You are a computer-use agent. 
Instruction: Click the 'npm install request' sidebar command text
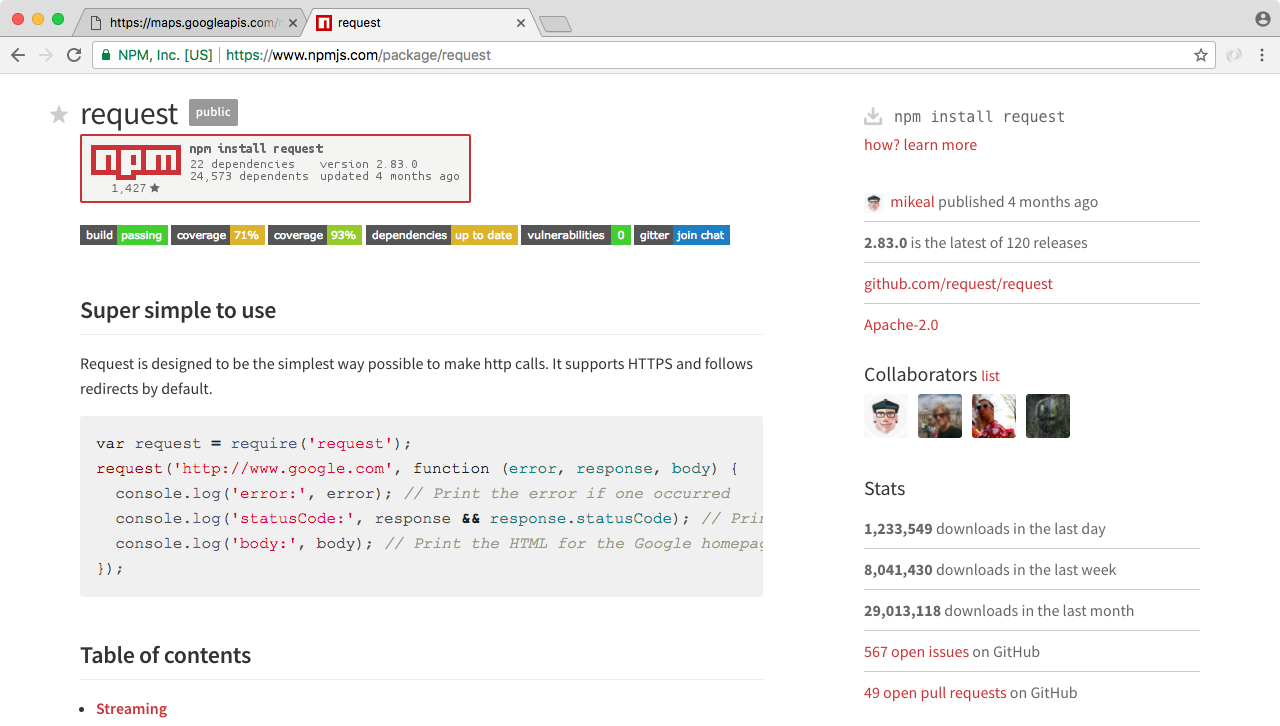point(979,117)
